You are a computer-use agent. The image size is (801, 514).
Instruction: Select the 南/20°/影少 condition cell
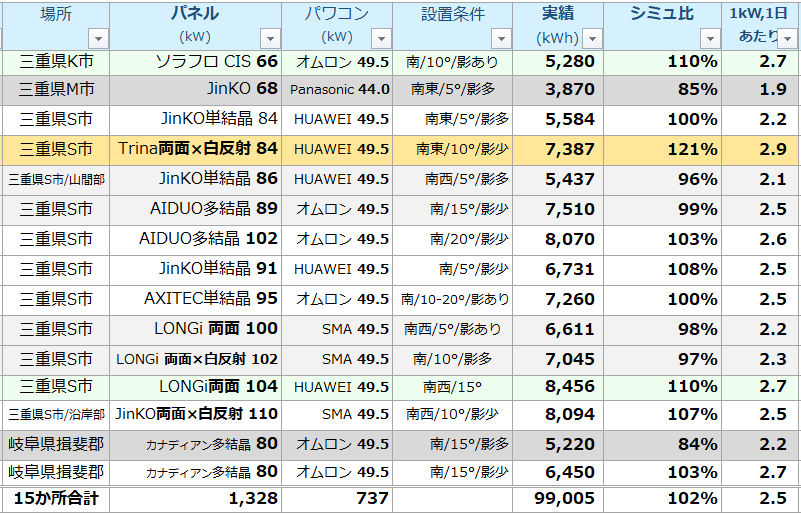(x=453, y=239)
